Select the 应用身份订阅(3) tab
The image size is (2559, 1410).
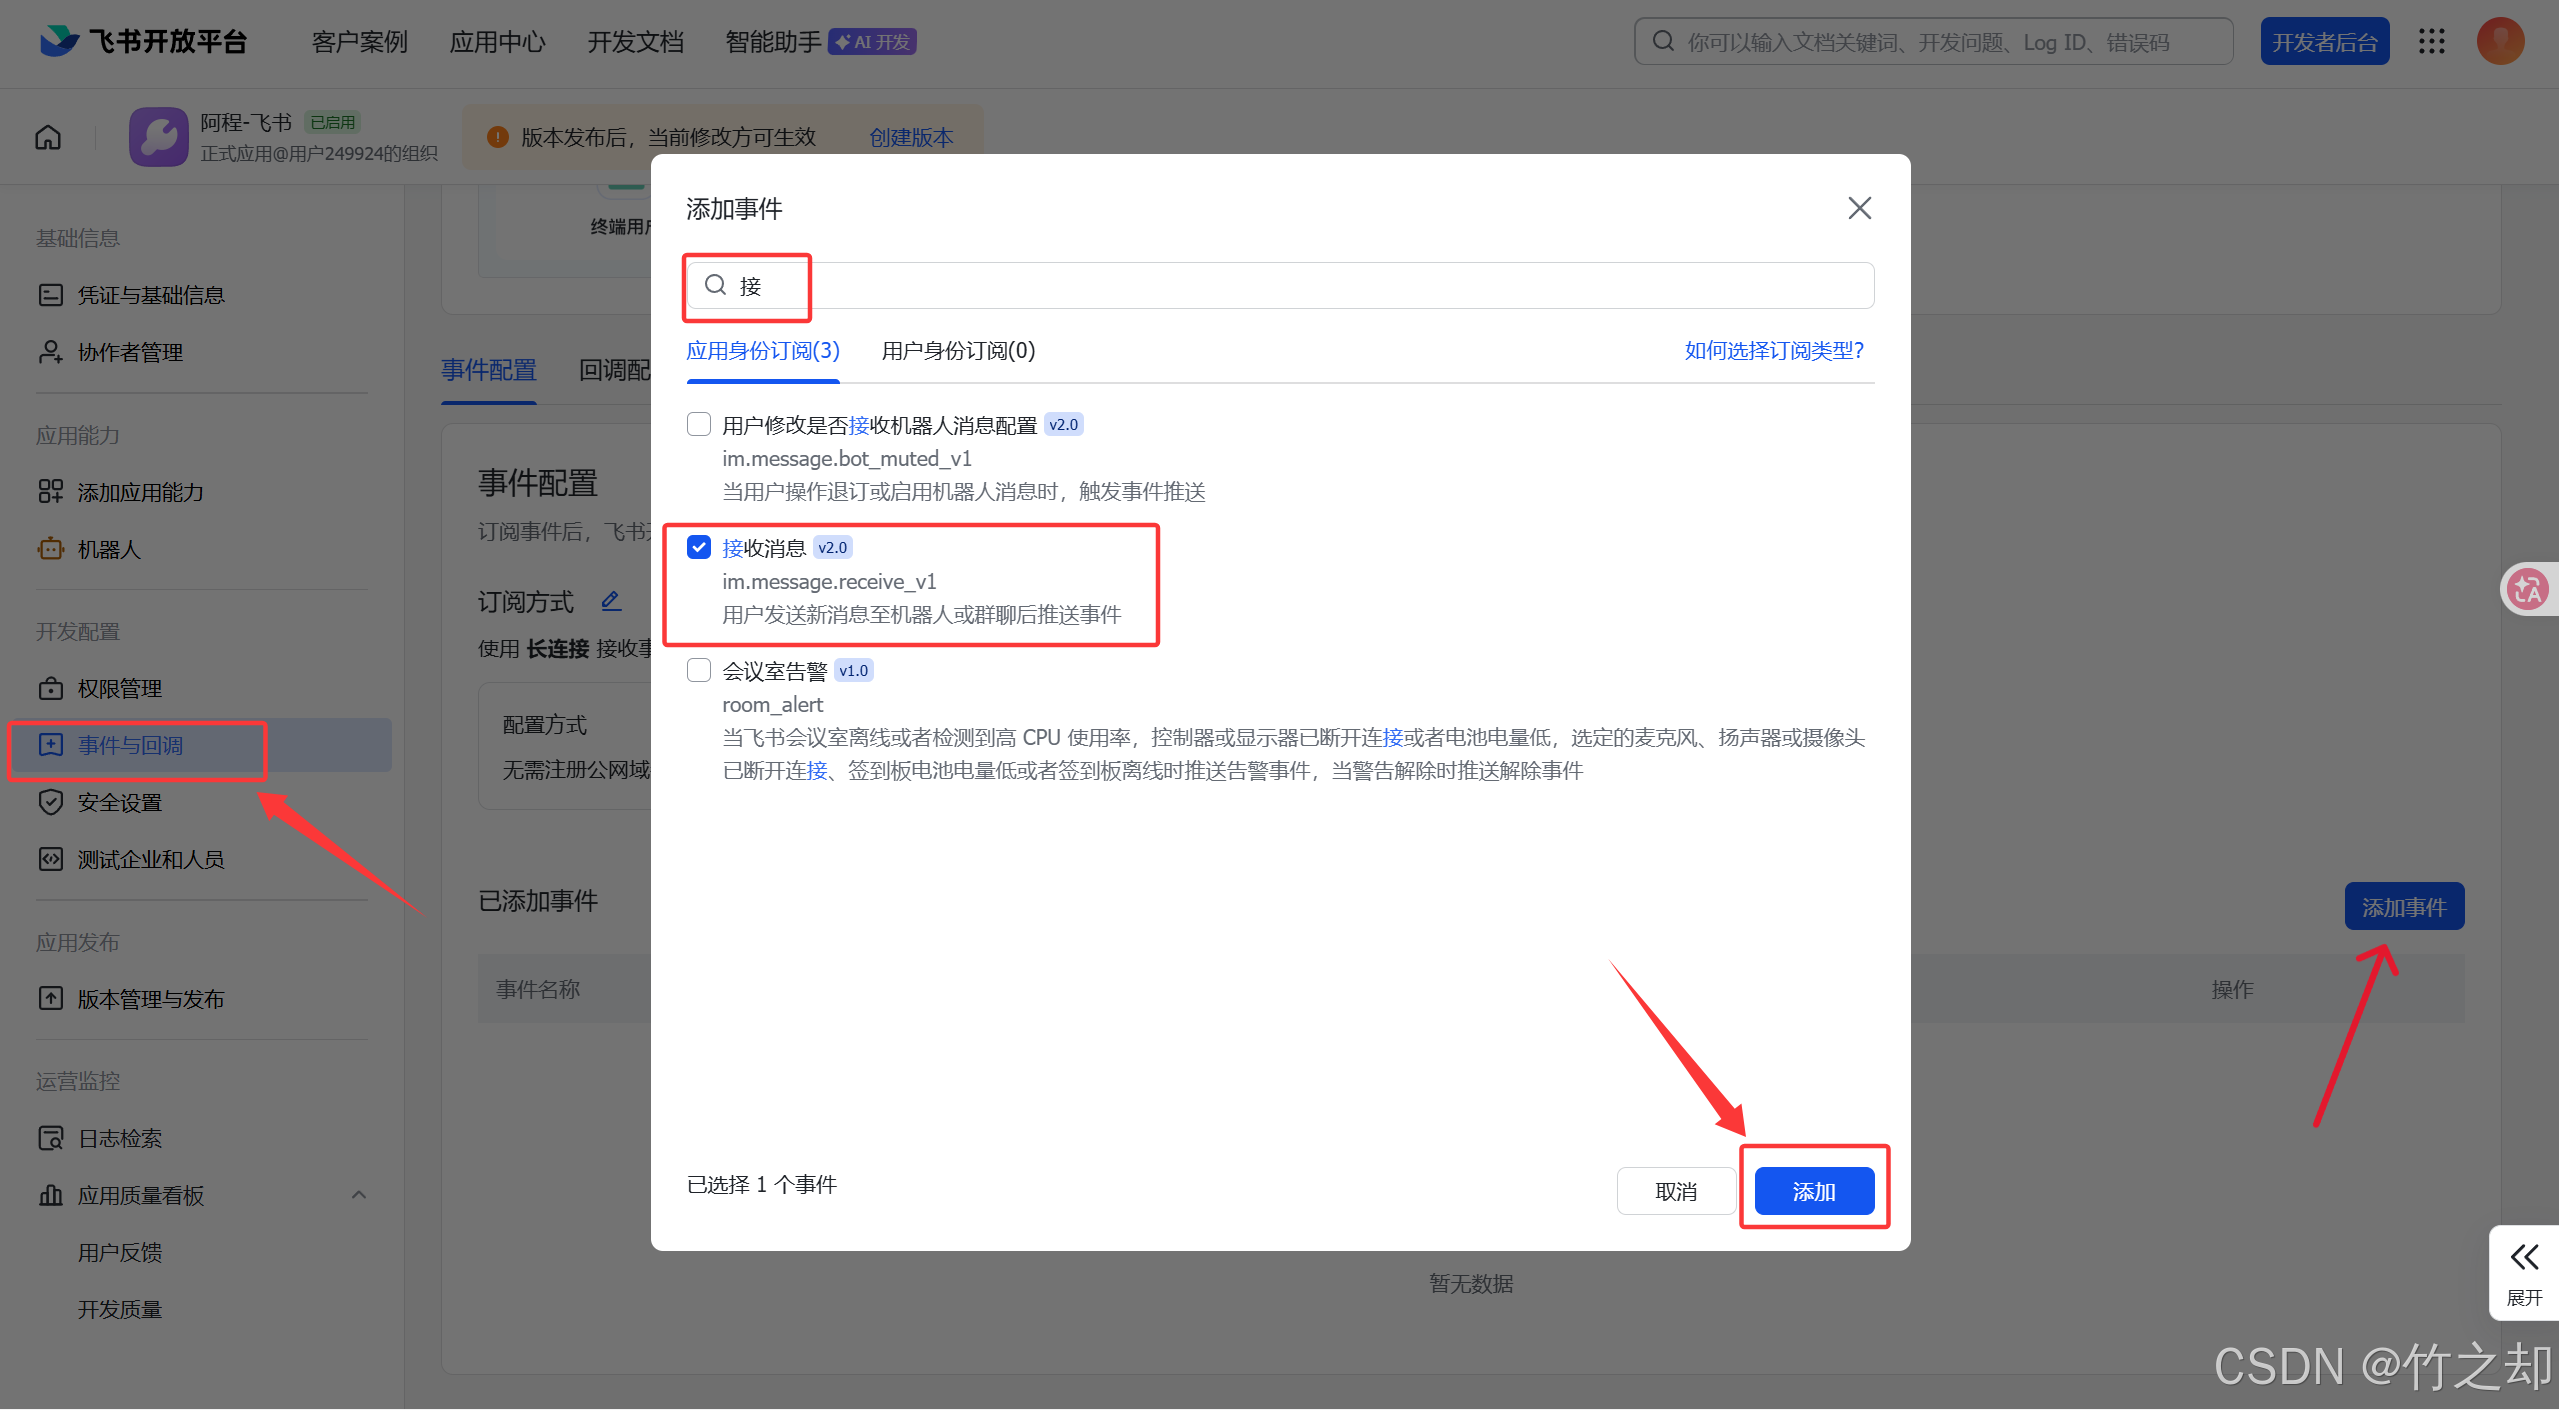763,351
